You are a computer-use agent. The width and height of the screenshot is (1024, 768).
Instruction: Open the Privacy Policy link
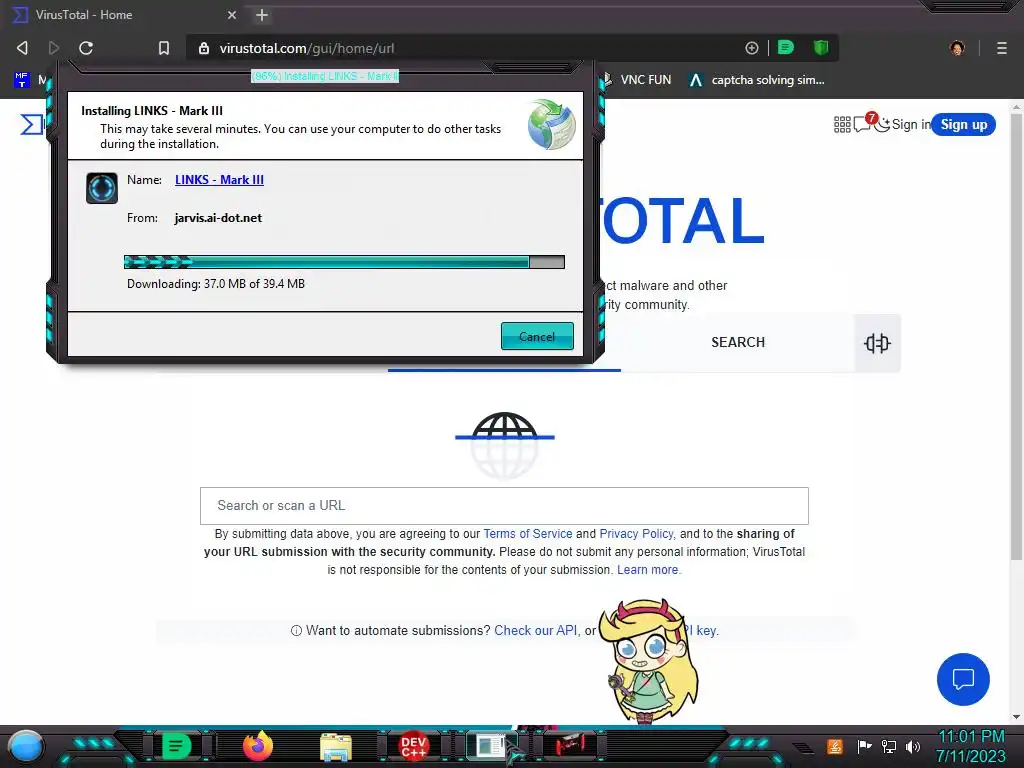tap(636, 534)
